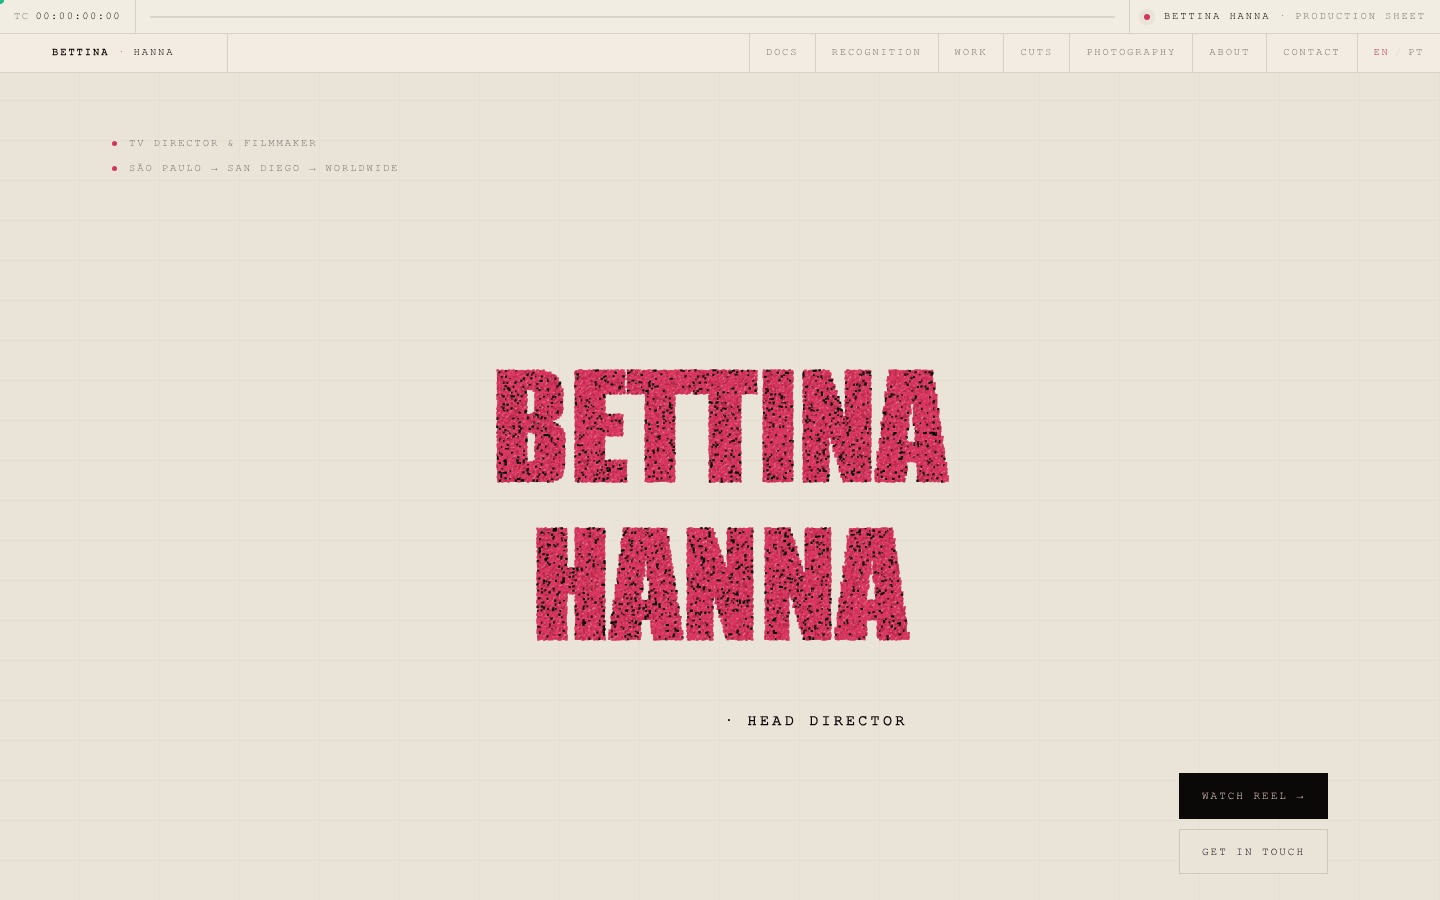Click the timecode progress bar track

632,17
